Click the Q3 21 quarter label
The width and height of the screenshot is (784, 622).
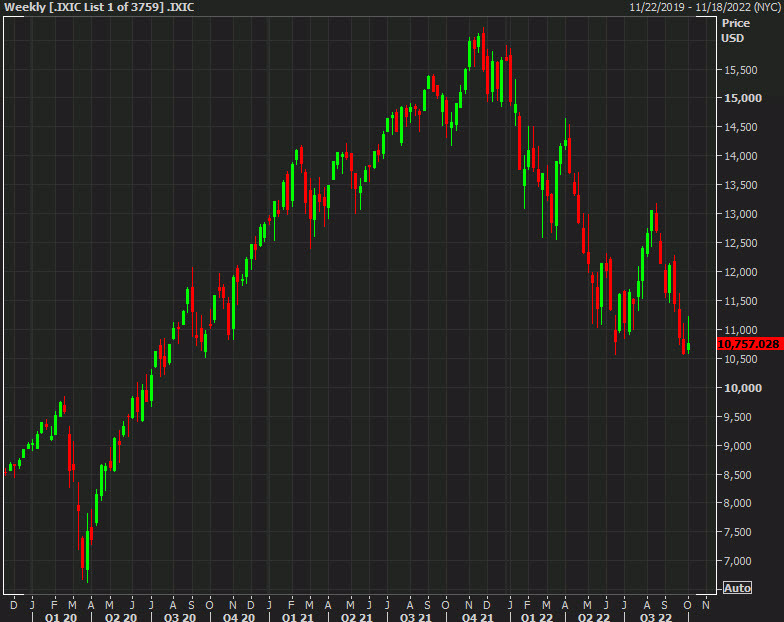click(x=416, y=617)
